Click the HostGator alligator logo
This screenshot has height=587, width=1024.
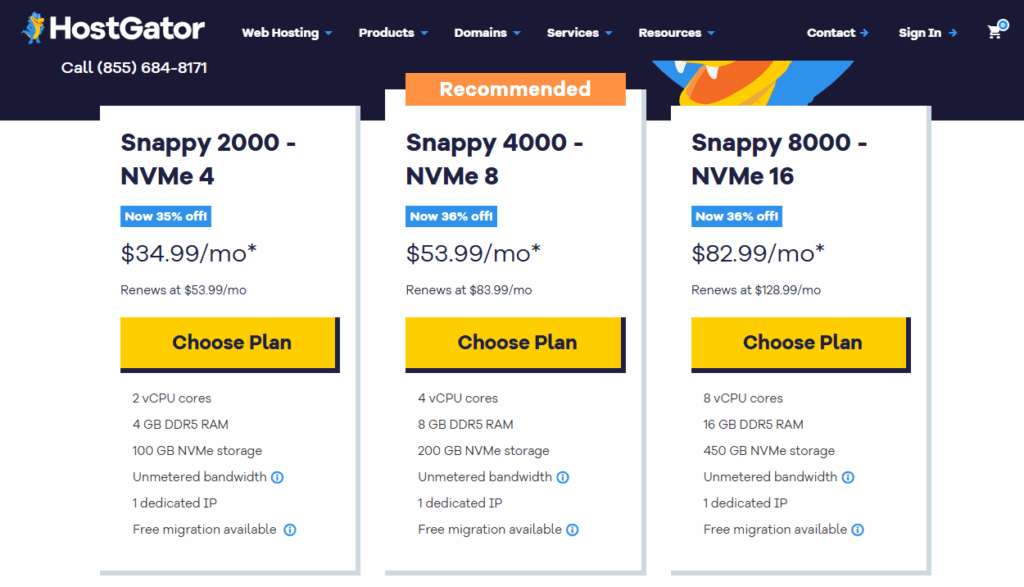click(35, 28)
